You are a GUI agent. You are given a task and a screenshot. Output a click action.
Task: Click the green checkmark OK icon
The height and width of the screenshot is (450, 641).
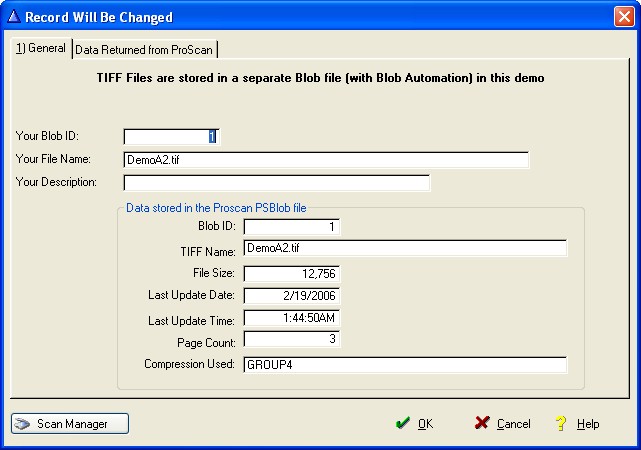[403, 423]
